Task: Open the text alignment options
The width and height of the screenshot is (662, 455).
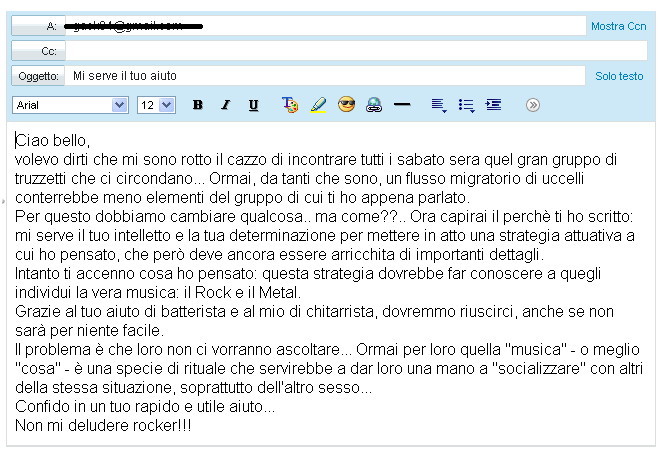Action: pos(439,105)
